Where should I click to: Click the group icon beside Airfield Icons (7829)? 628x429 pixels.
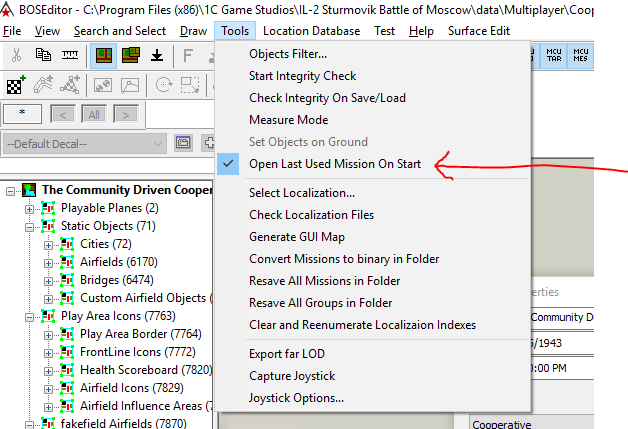[67, 388]
